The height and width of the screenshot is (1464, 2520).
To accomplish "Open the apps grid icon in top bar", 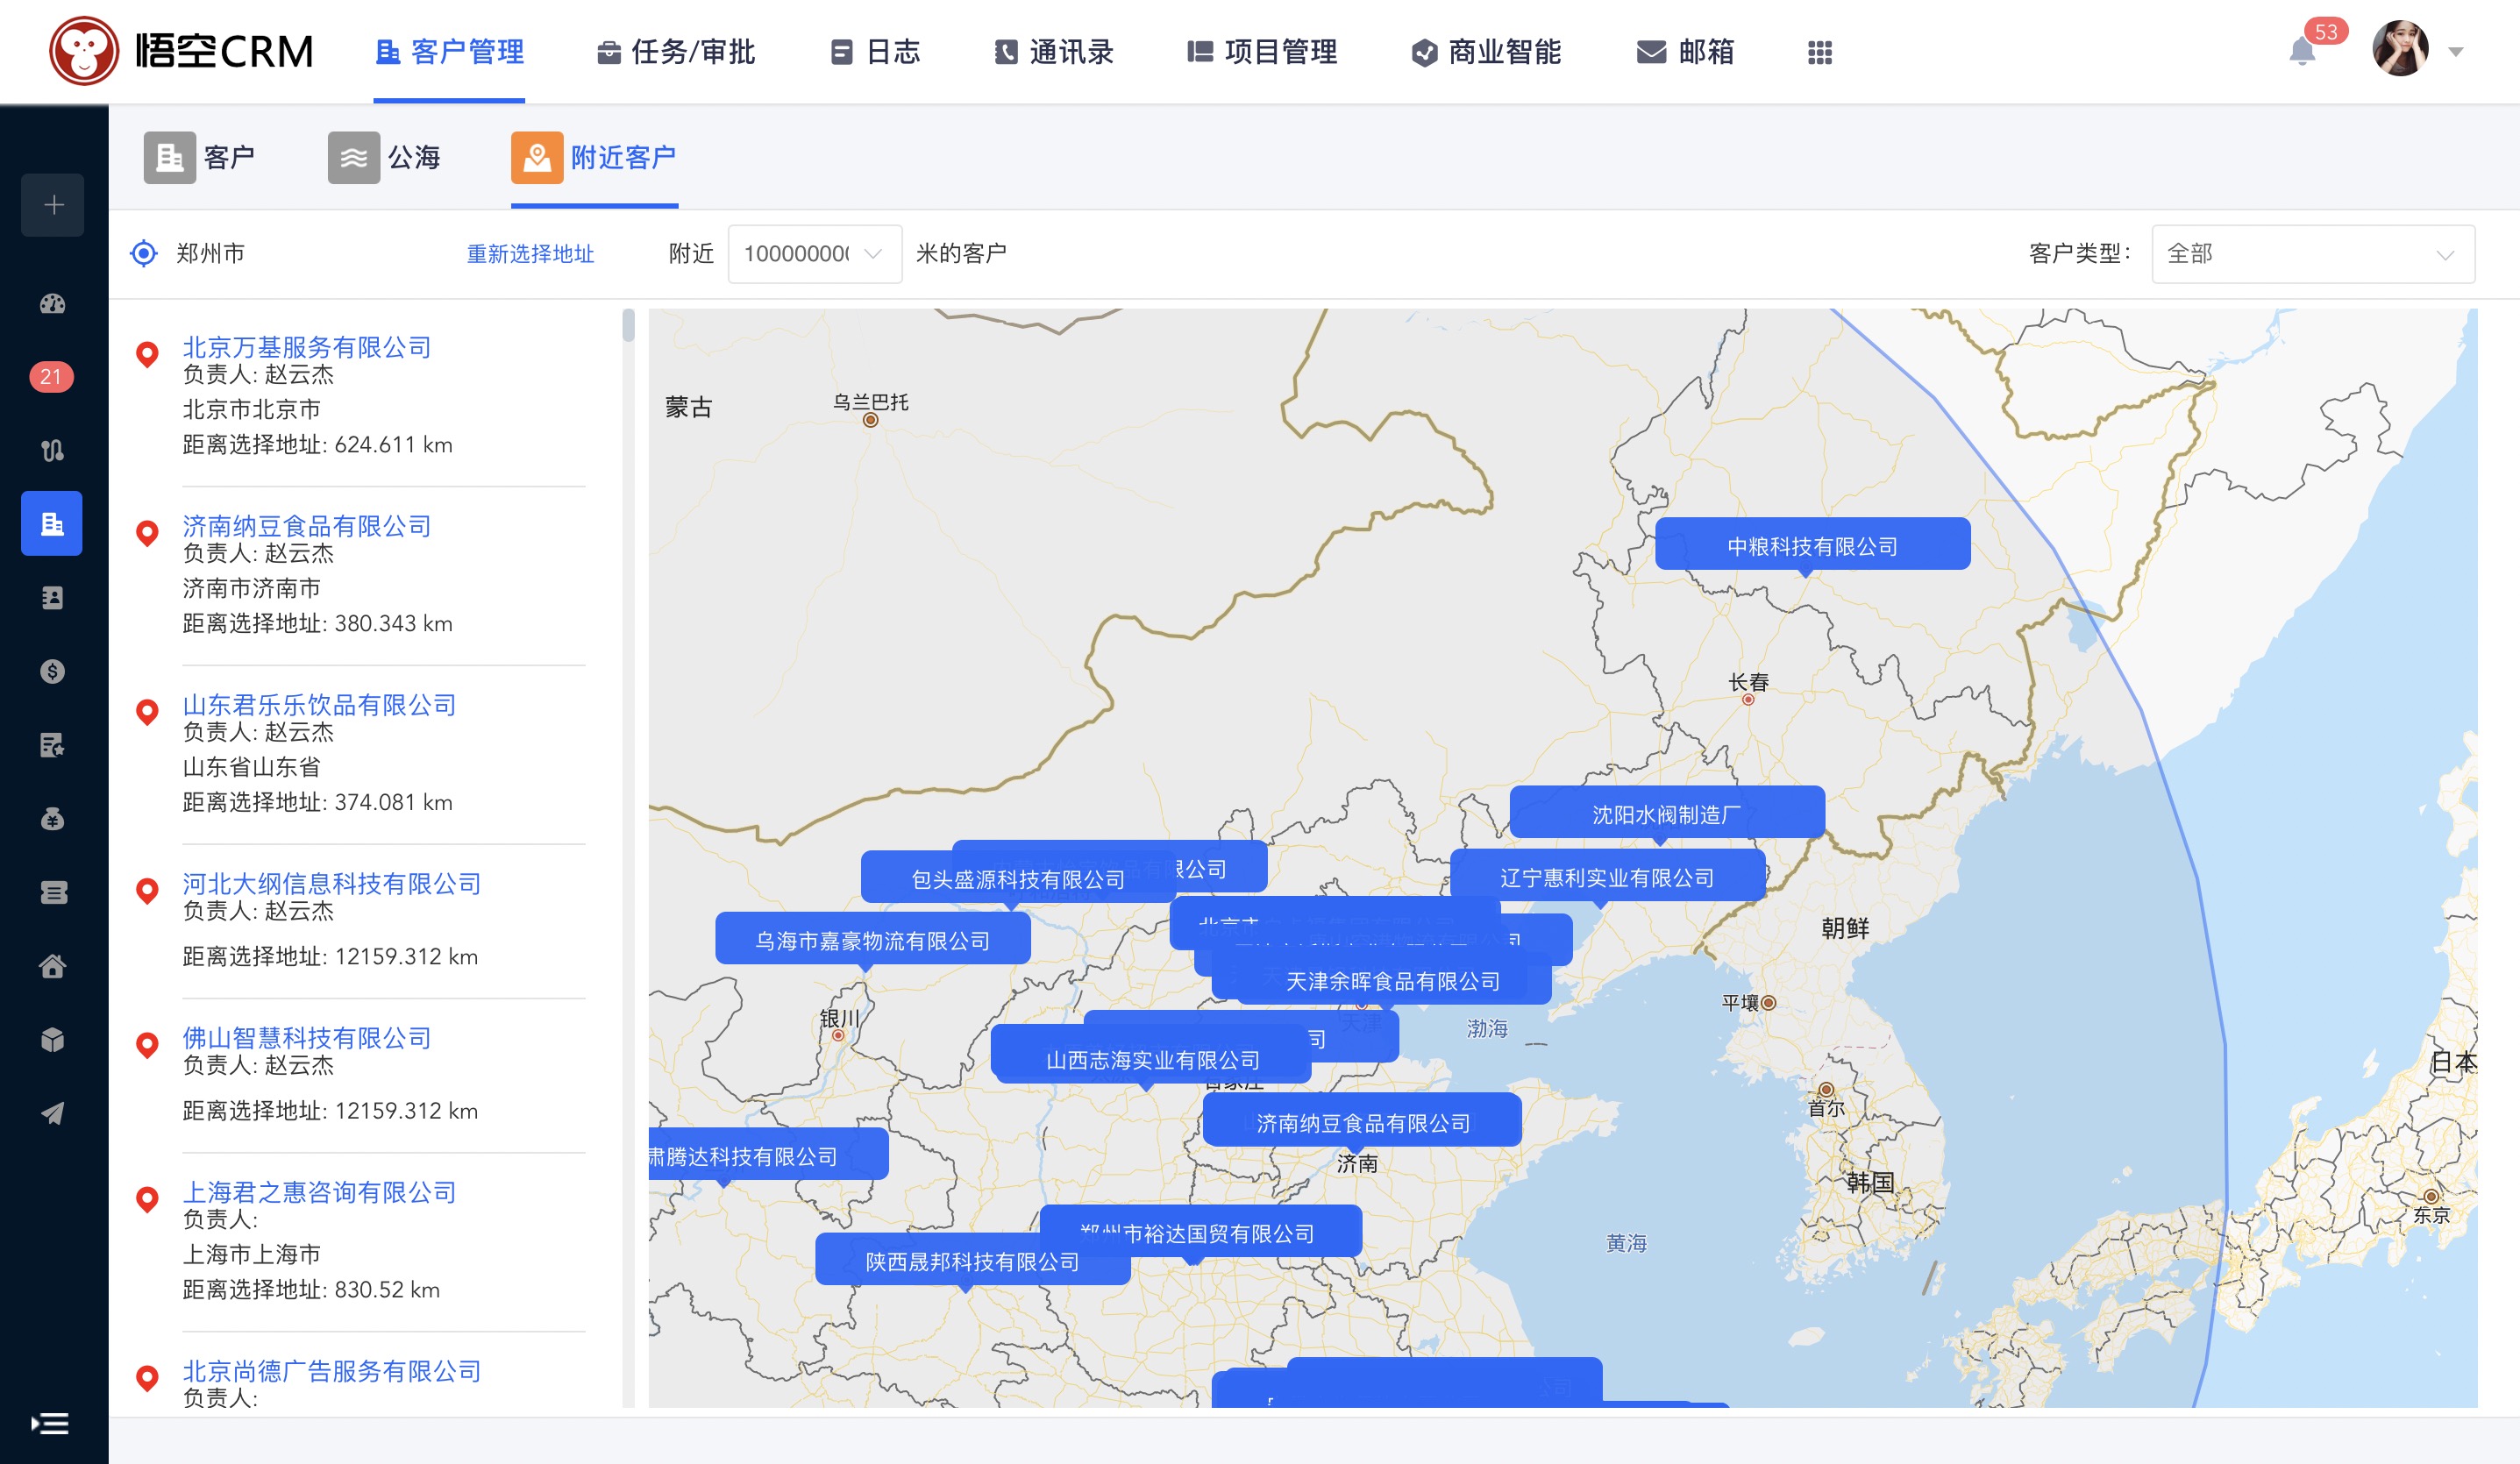I will 1819,52.
